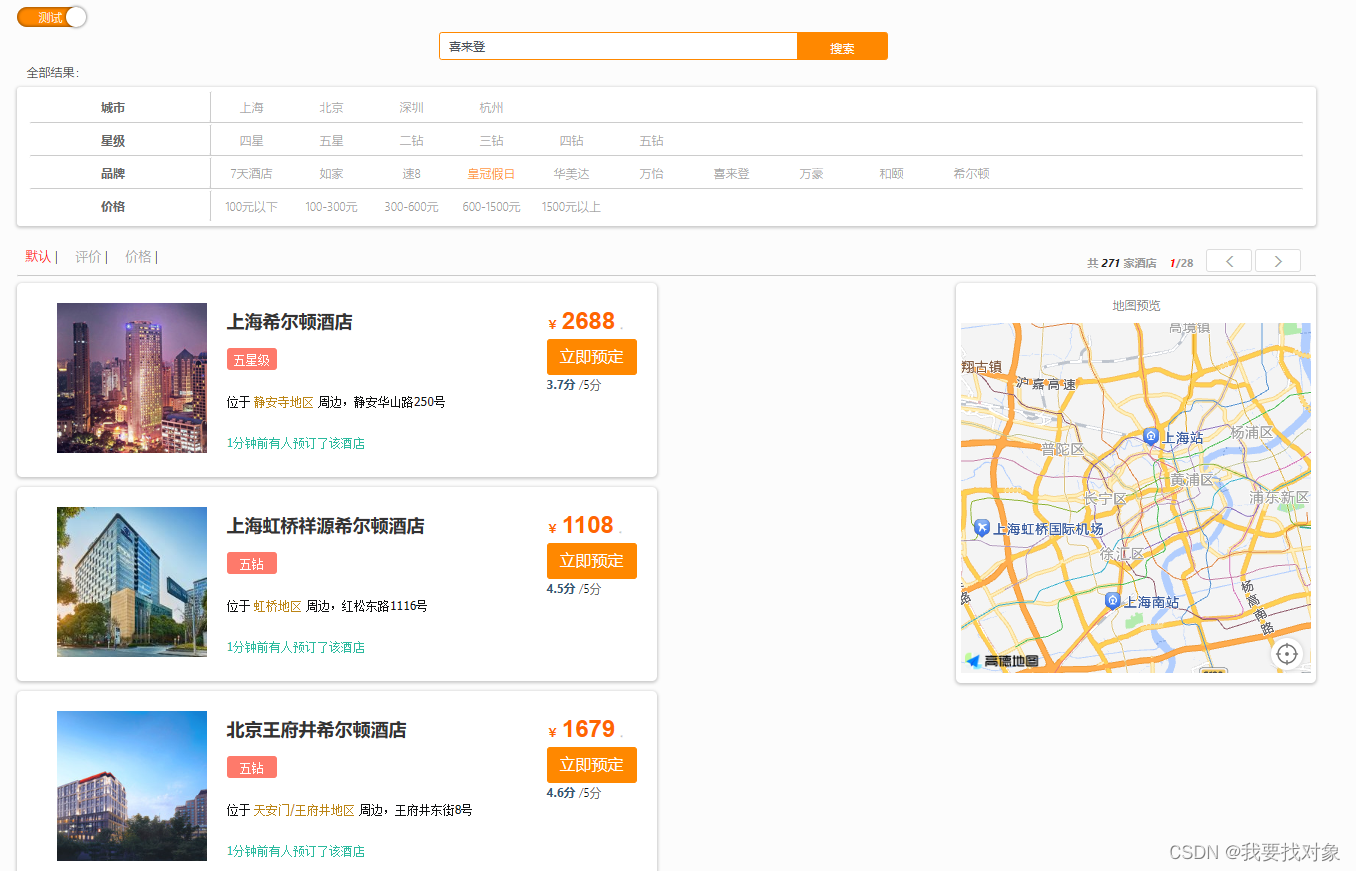1356x871 pixels.
Task: Click 地图预览 heading
Action: tap(1136, 306)
